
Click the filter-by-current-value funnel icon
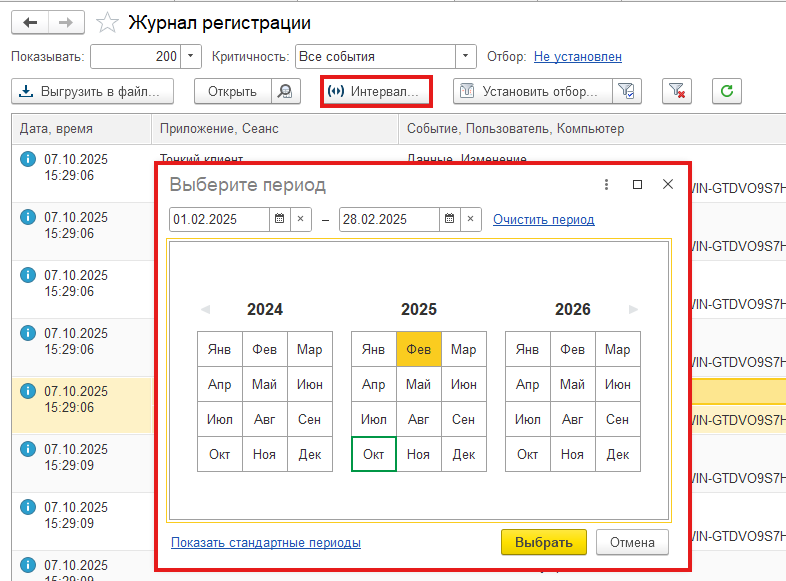pos(627,91)
